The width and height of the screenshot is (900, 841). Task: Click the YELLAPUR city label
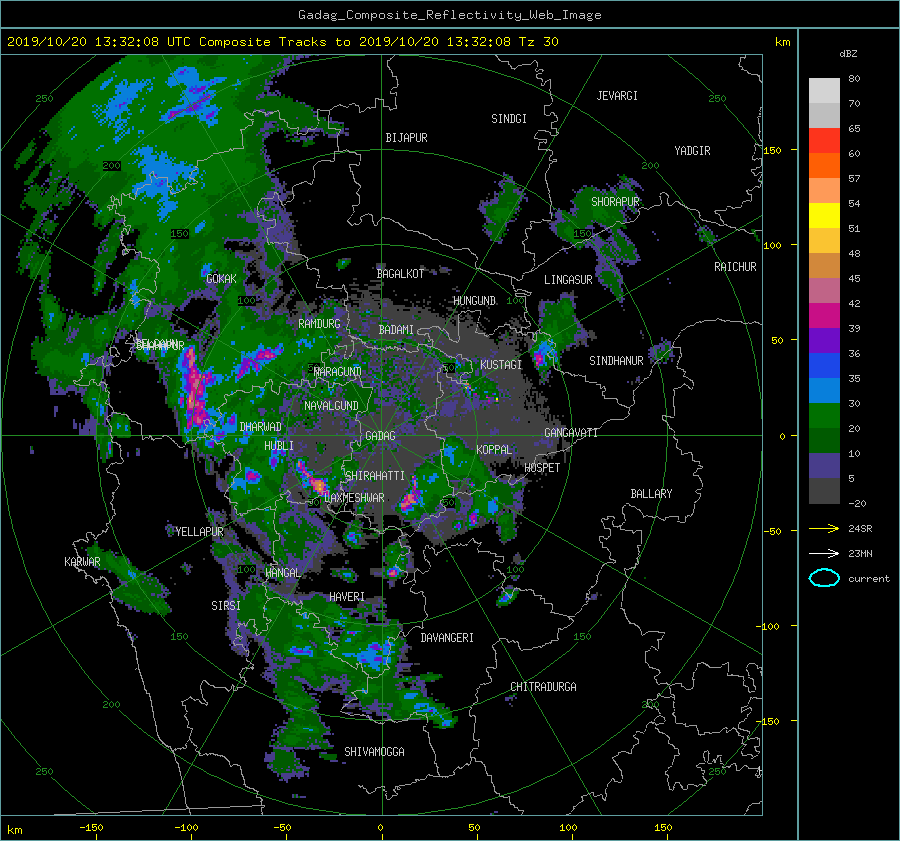tap(199, 532)
